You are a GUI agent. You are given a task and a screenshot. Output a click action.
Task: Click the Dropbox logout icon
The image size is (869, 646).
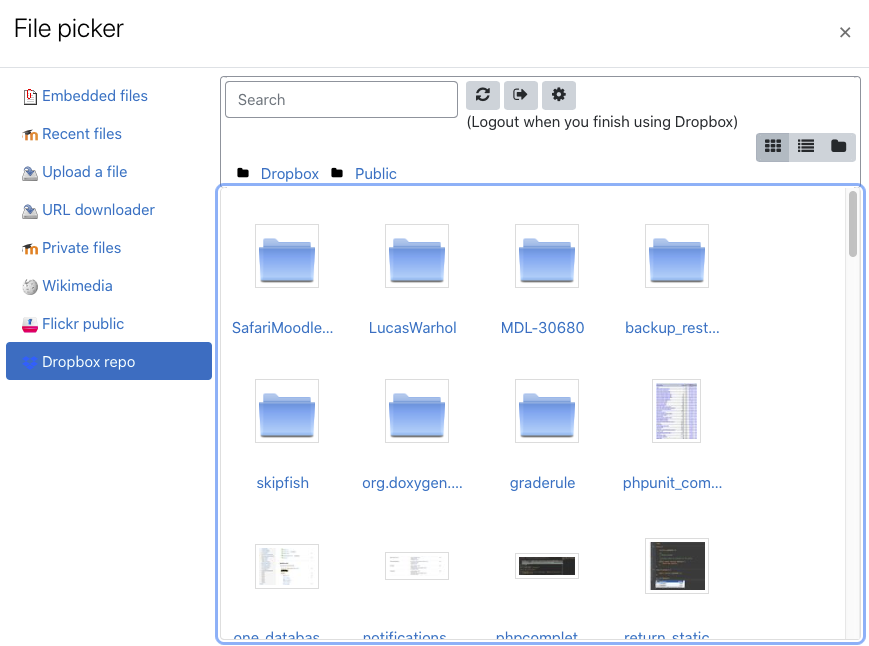click(520, 95)
